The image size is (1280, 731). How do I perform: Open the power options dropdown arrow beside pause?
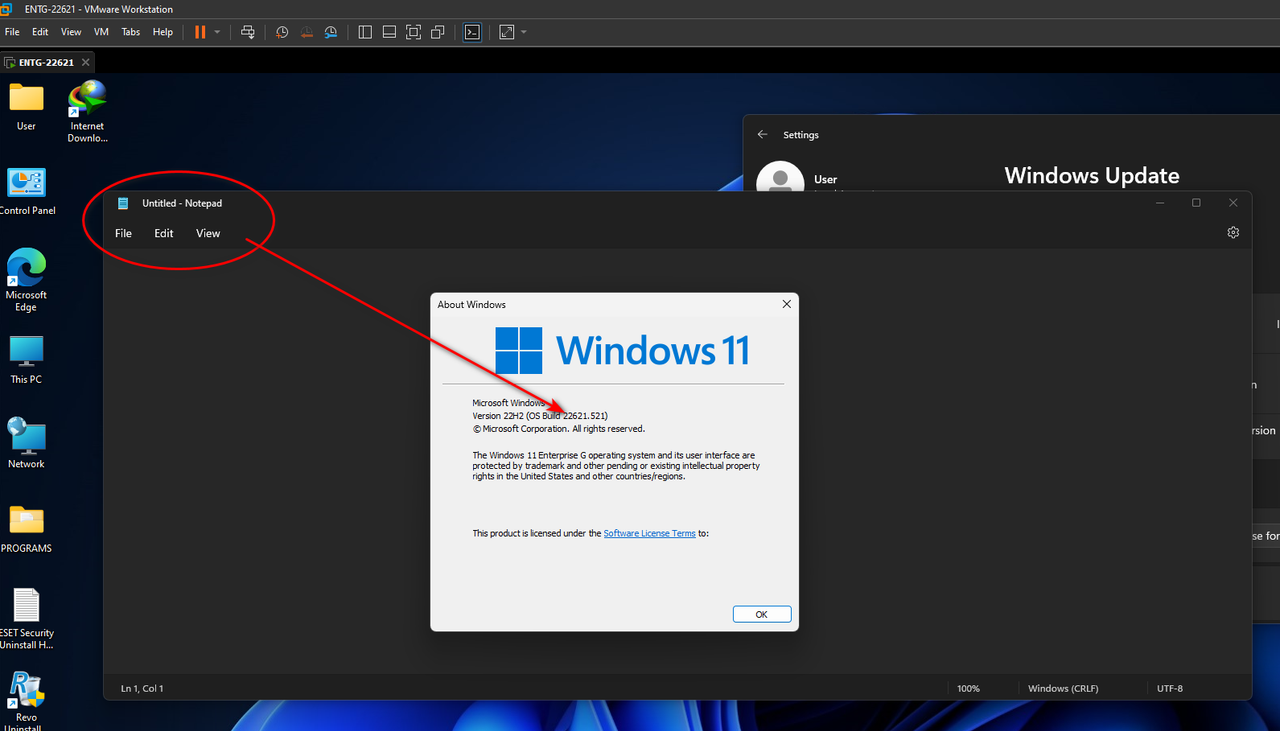[x=217, y=32]
